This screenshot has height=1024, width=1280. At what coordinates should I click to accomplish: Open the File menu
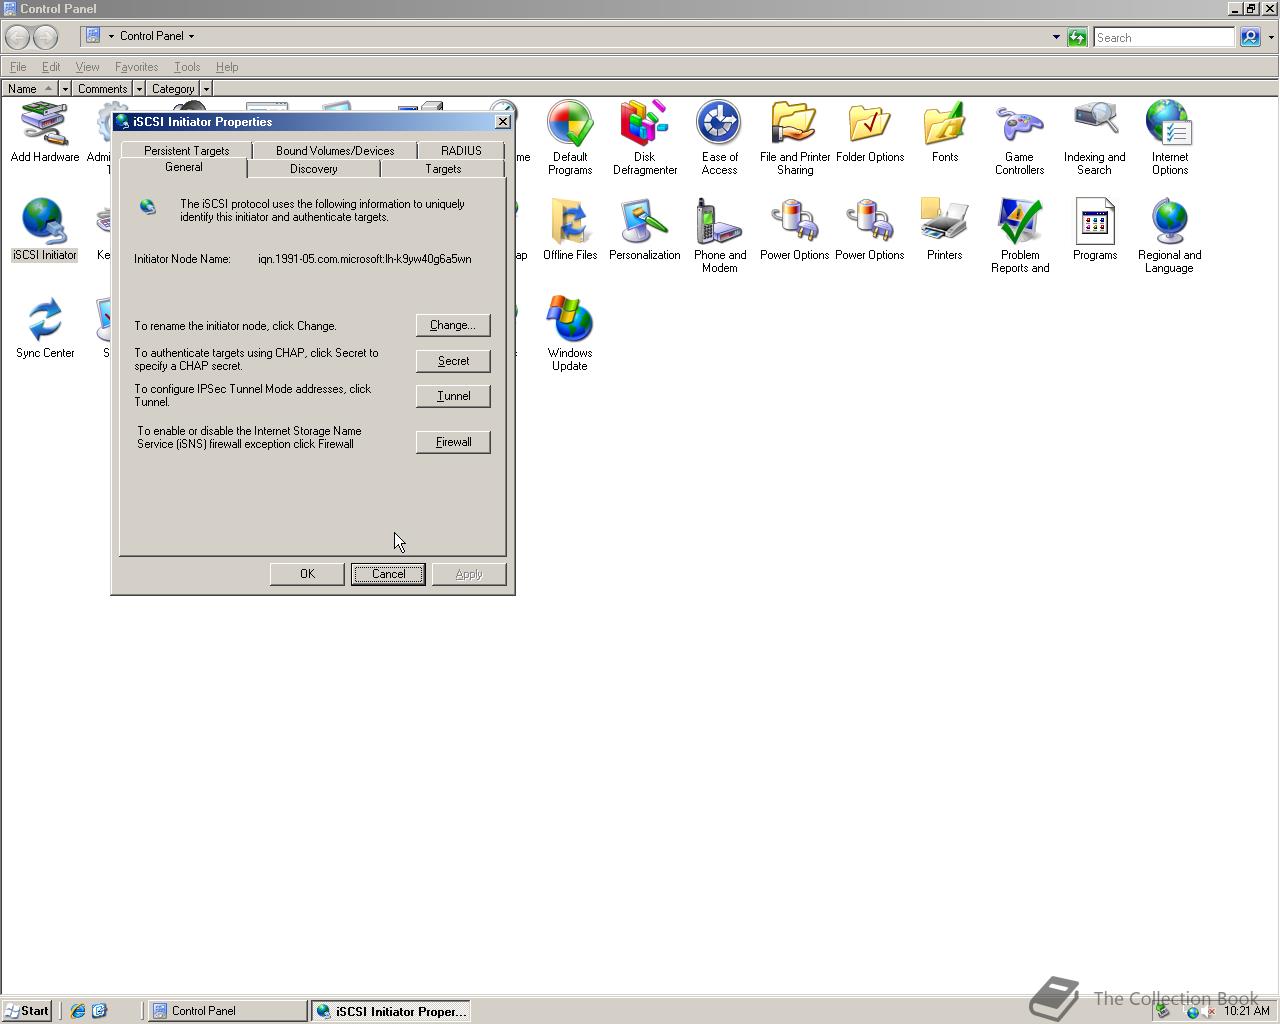(18, 67)
